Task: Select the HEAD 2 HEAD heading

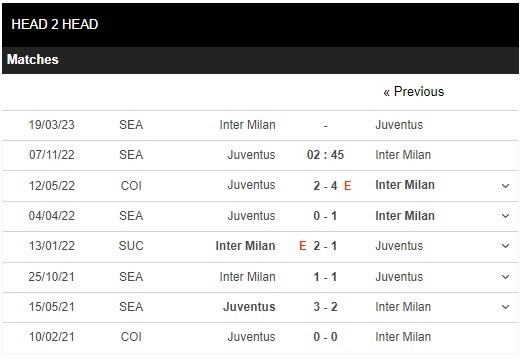Action: click(x=55, y=24)
